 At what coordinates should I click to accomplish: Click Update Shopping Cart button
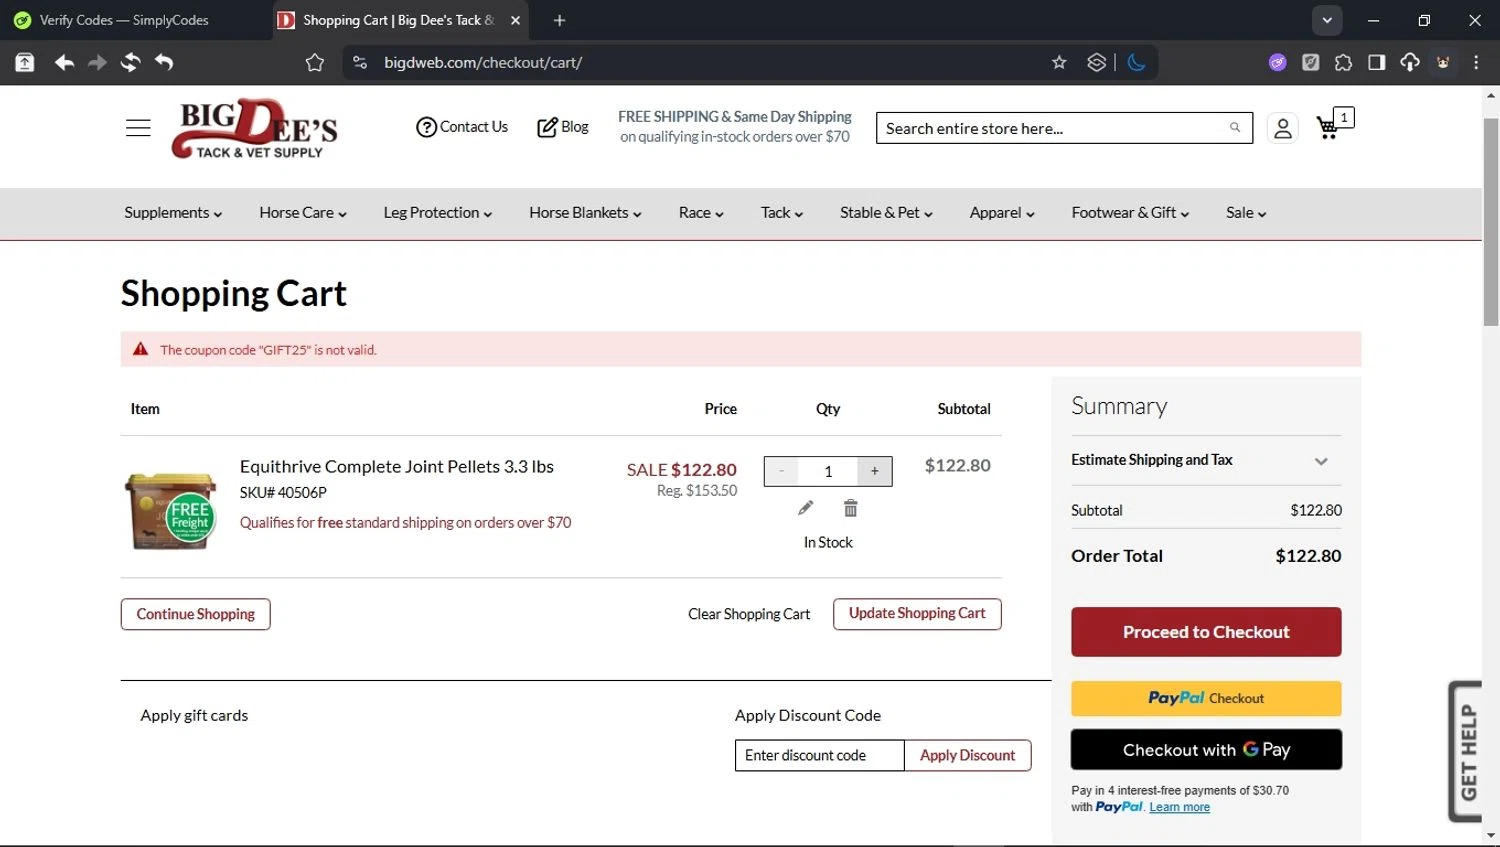tap(917, 614)
